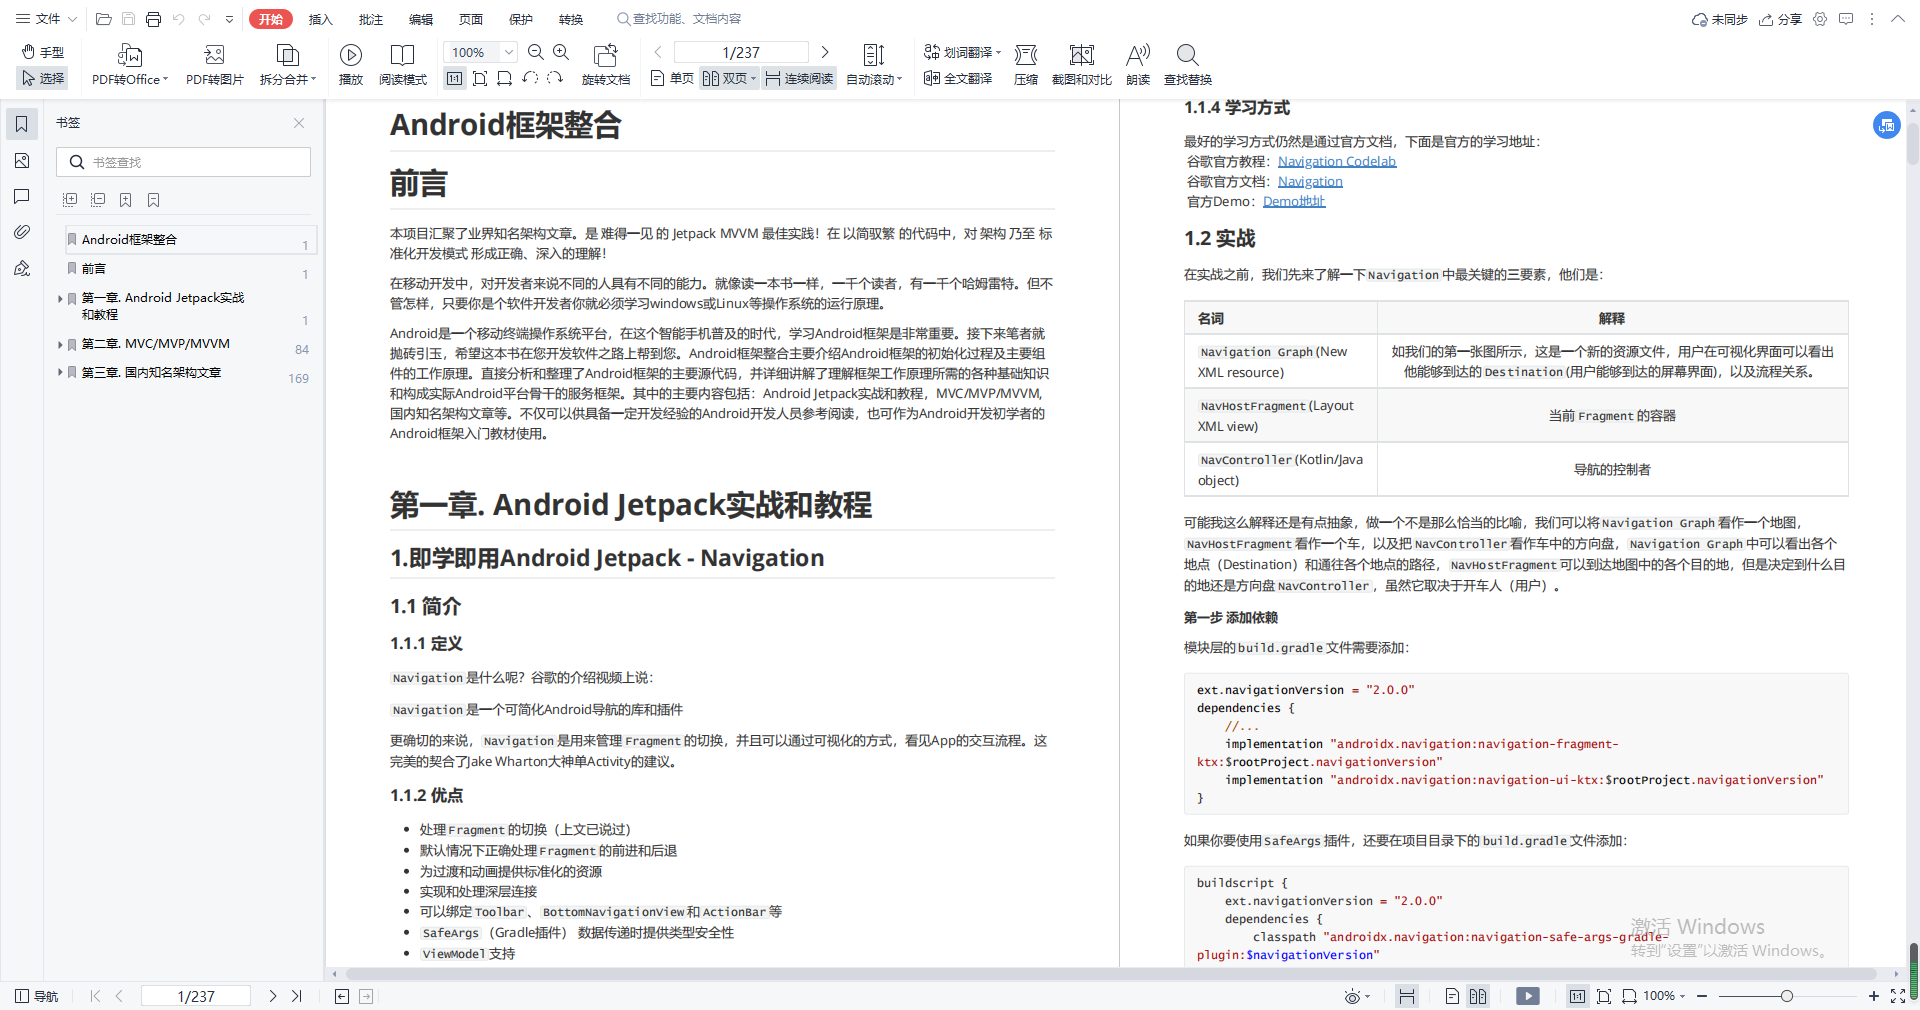Open the annotations panel sidebar icon
The image size is (1920, 1010).
[x=22, y=196]
